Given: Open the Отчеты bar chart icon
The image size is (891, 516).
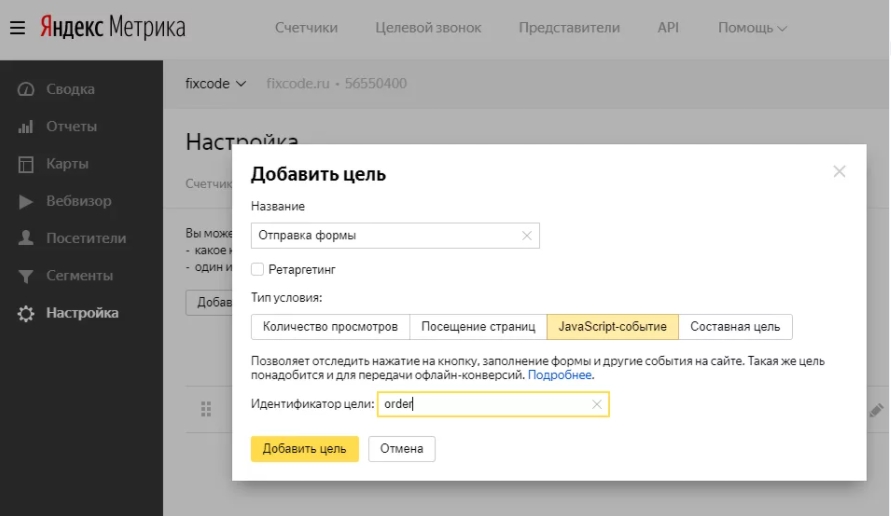Looking at the screenshot, I should point(26,127).
